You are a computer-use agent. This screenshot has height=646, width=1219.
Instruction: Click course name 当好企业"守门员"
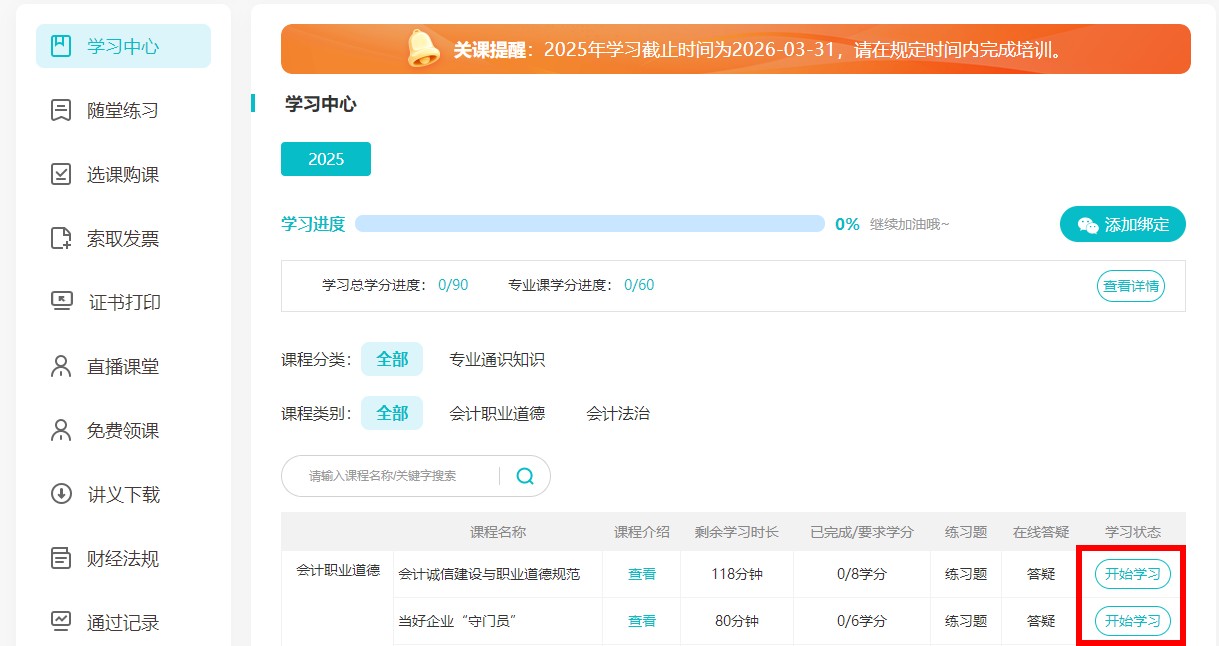[x=457, y=621]
